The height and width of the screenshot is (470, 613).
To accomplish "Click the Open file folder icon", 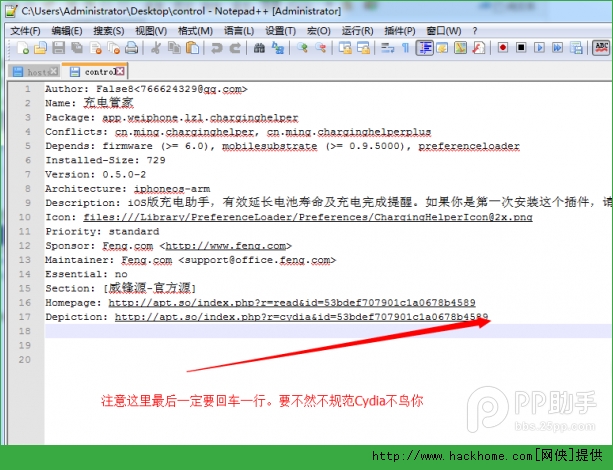I will [x=40, y=48].
